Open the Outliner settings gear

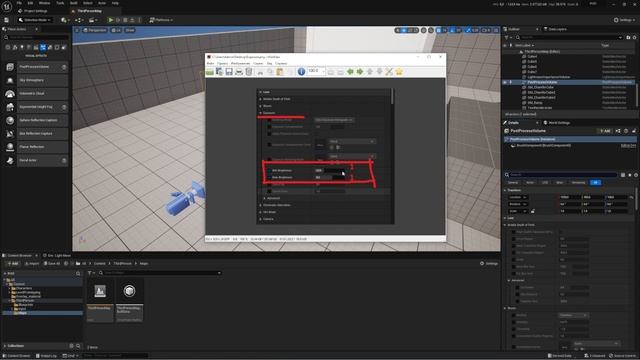pyautogui.click(x=635, y=38)
